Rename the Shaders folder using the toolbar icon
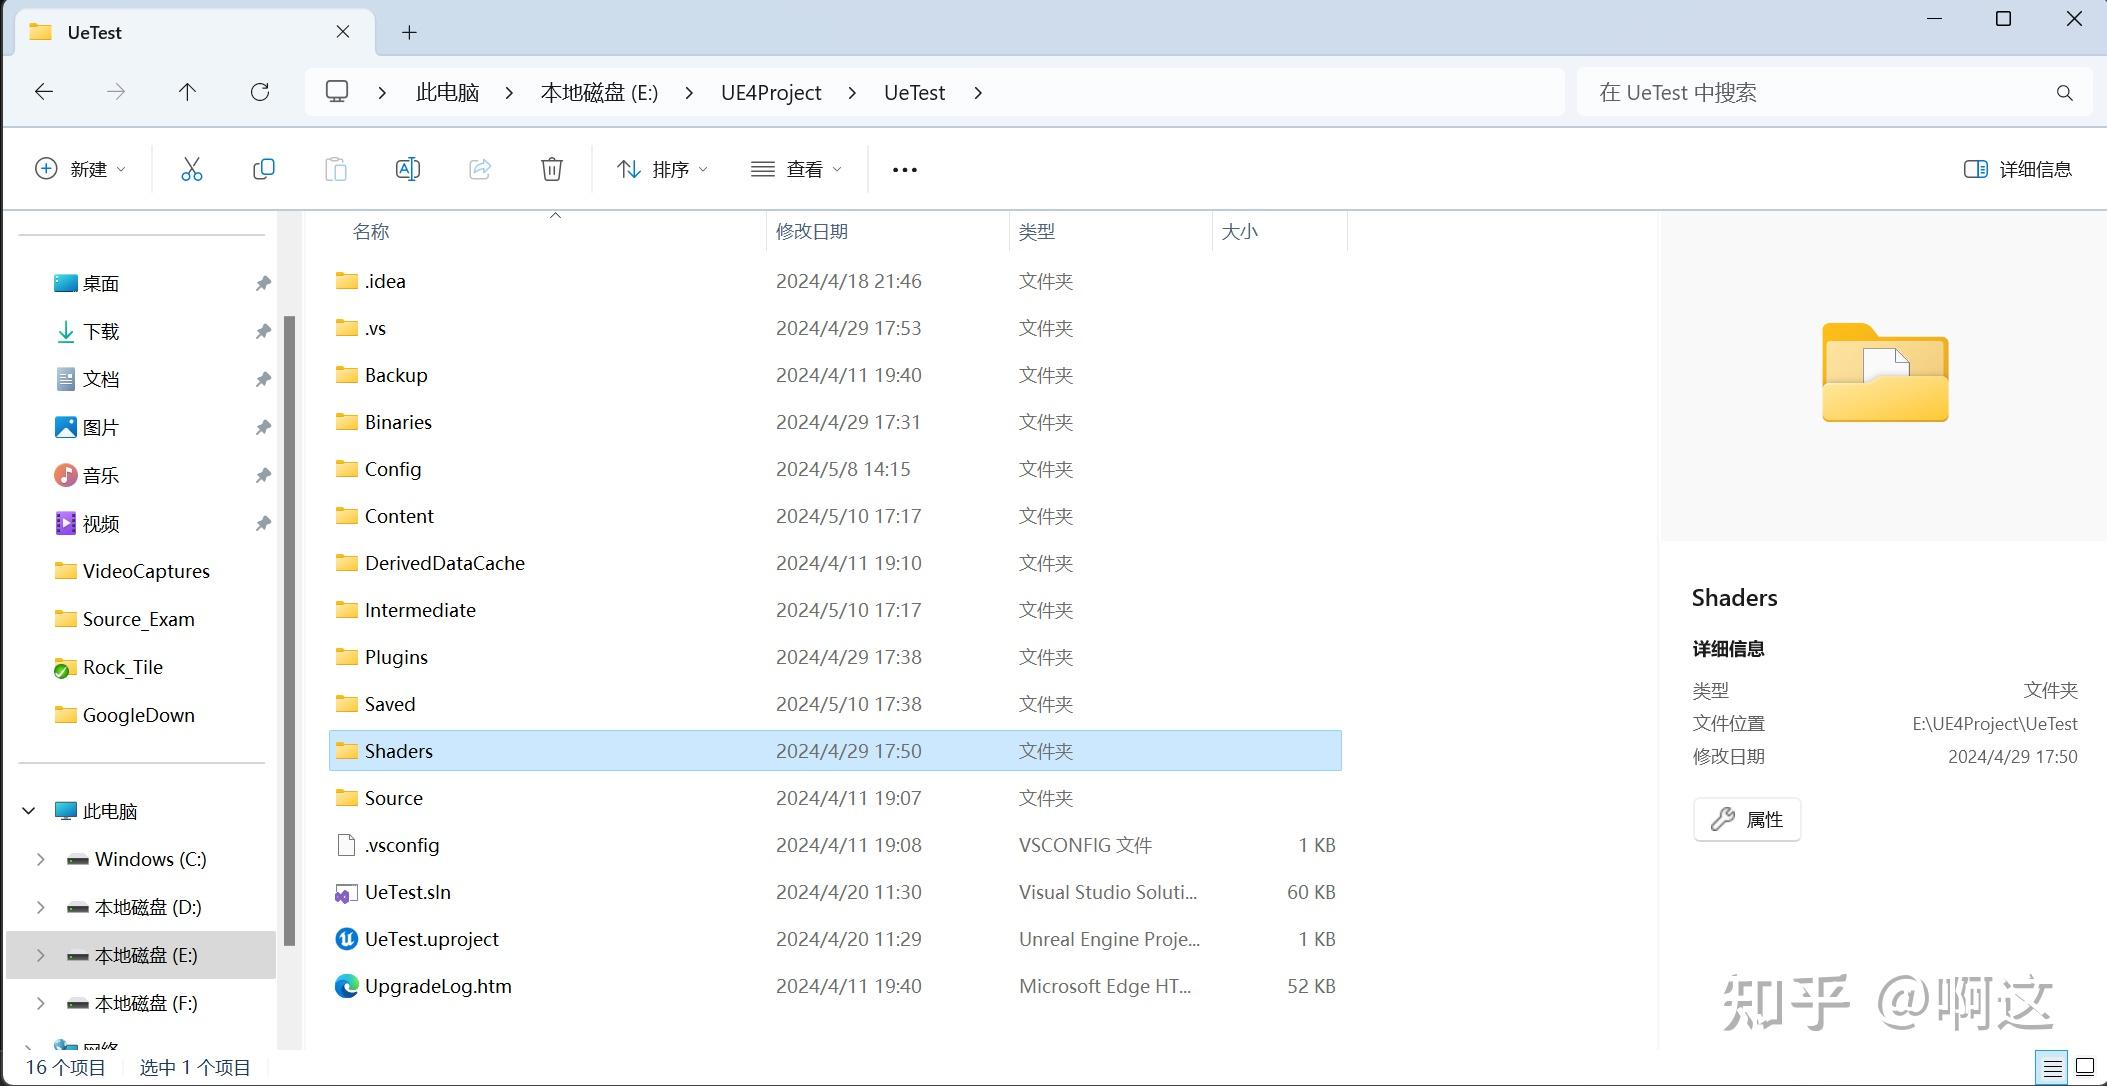The width and height of the screenshot is (2107, 1086). tap(408, 168)
